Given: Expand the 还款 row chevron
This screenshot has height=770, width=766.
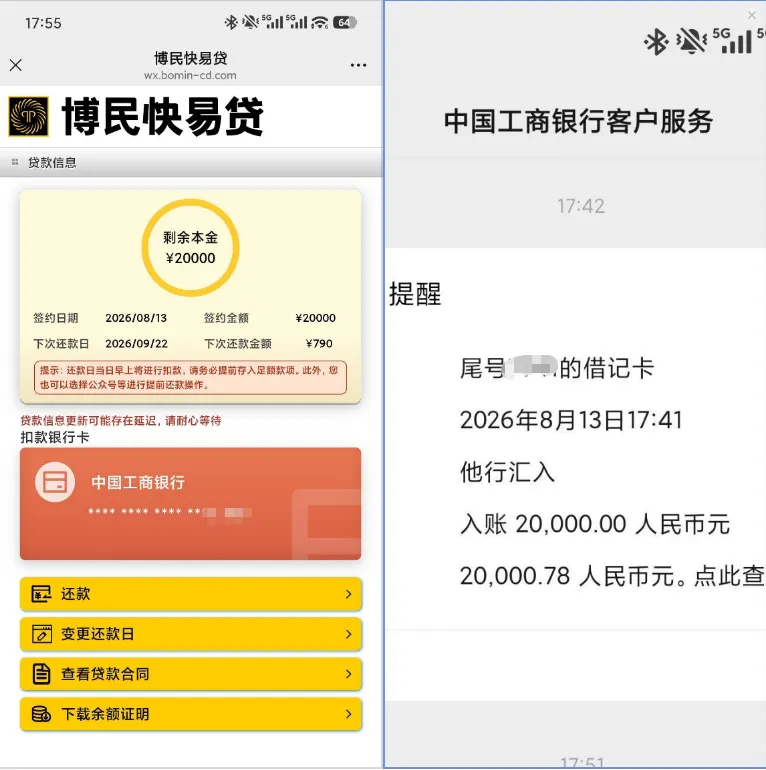Looking at the screenshot, I should (349, 594).
